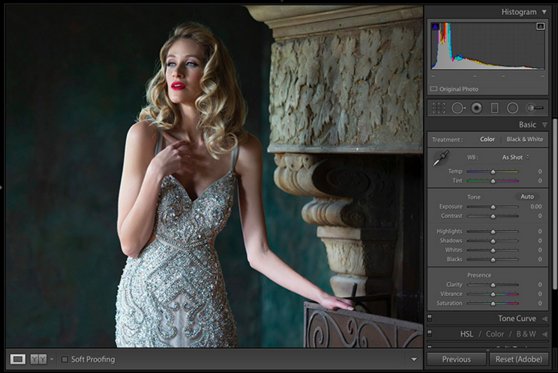Click the Tone section label
Screen dimensions: 558x373
pyautogui.click(x=474, y=197)
